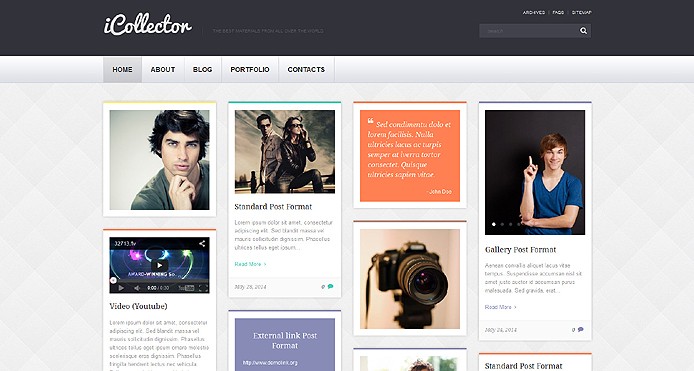Click the couple in sunglasses photo

[285, 151]
